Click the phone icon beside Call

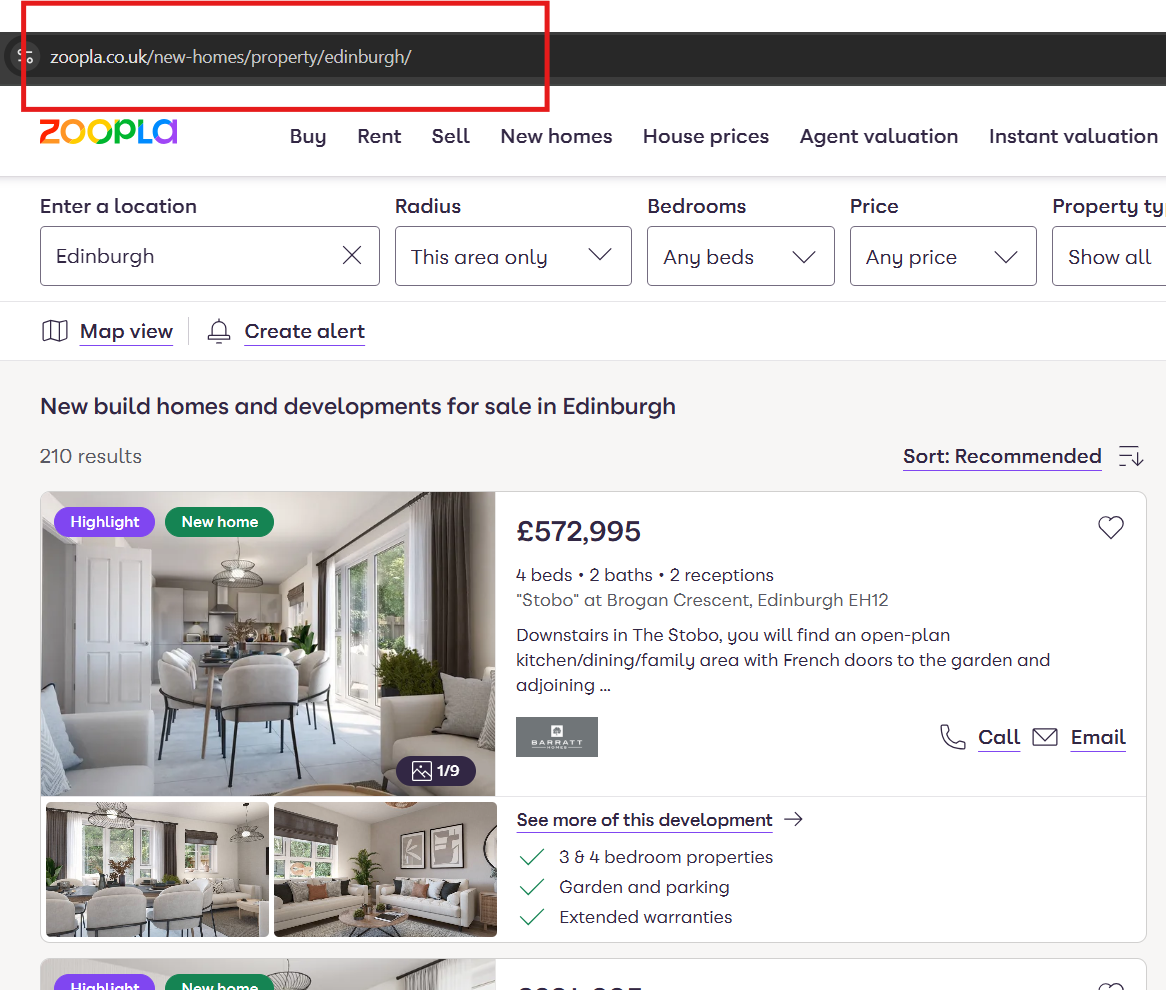coord(953,737)
